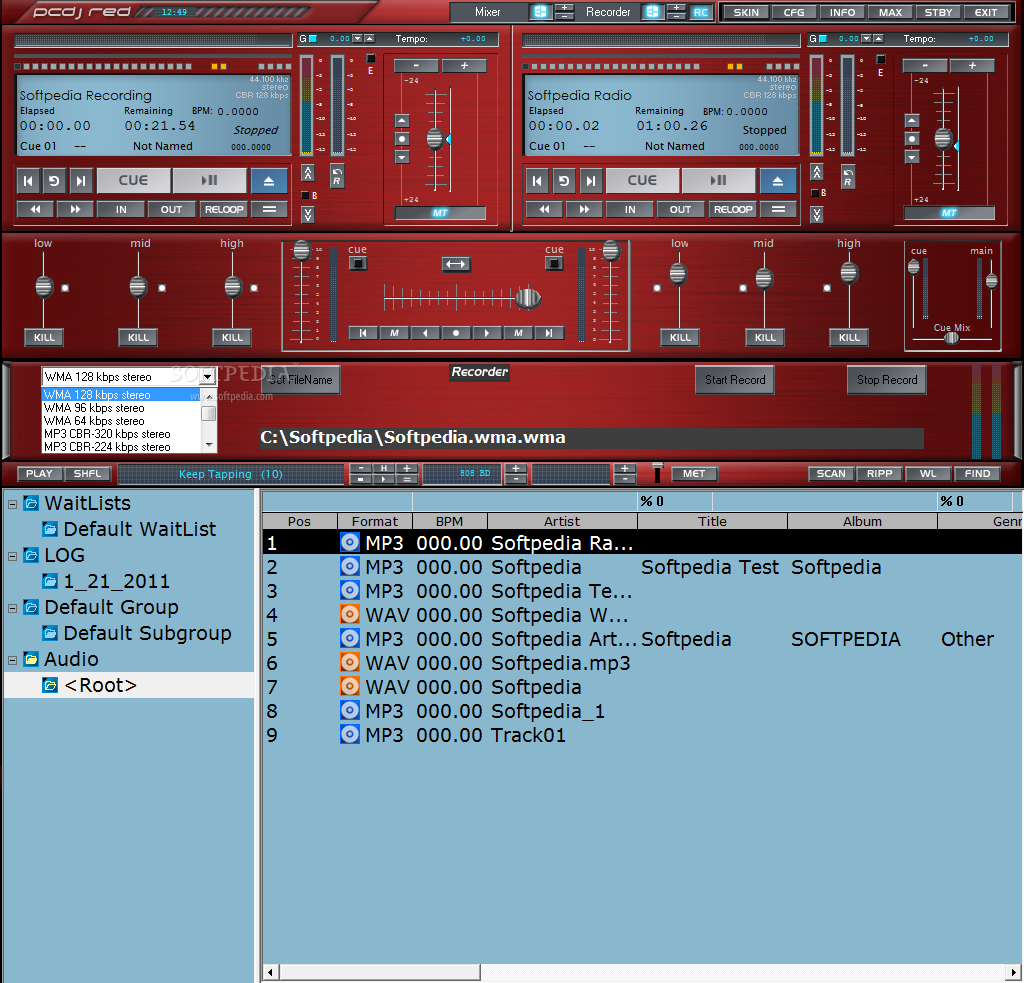Kill the low EQ on left channel
Image resolution: width=1024 pixels, height=983 pixels.
tap(44, 338)
